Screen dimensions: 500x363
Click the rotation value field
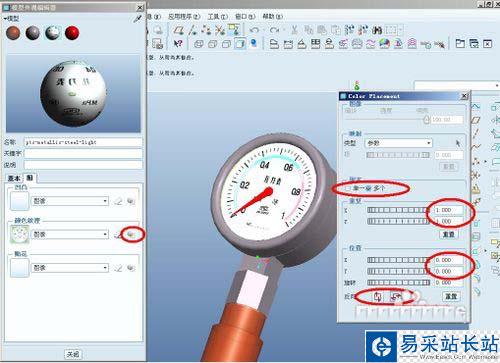pos(449,283)
